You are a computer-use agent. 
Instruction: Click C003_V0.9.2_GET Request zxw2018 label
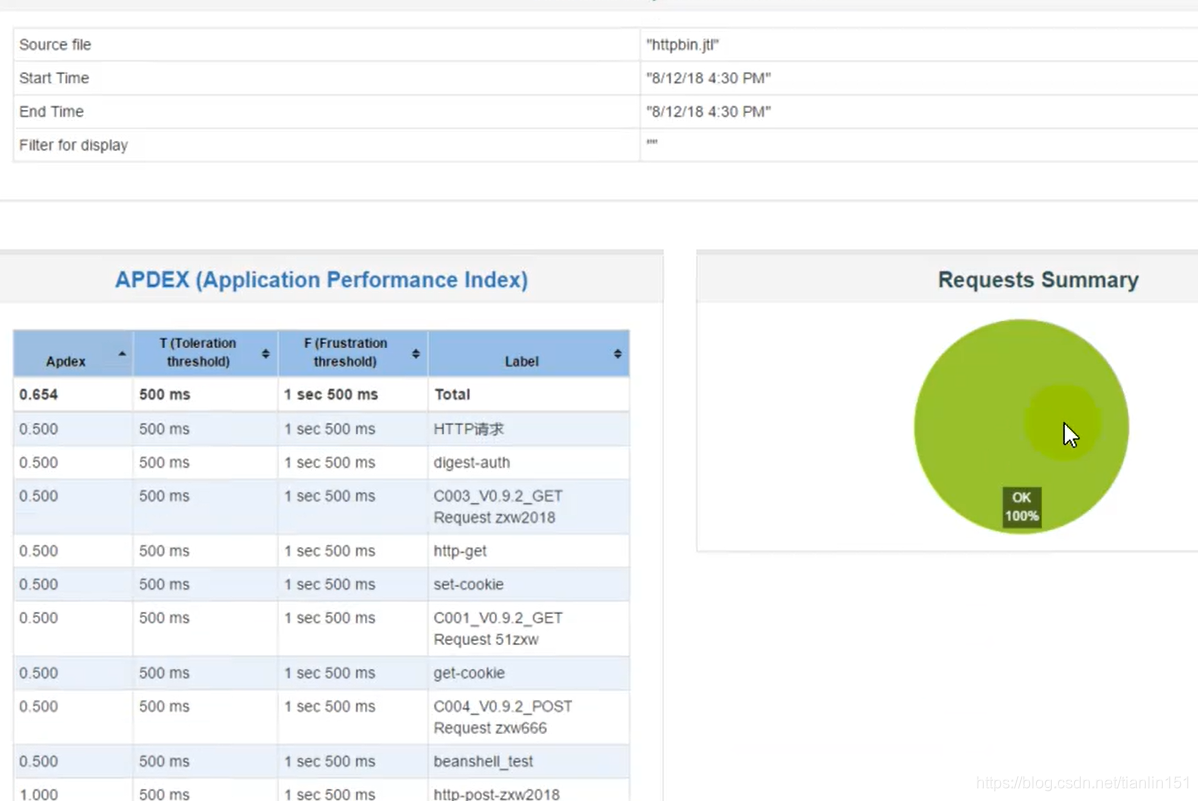click(x=497, y=507)
